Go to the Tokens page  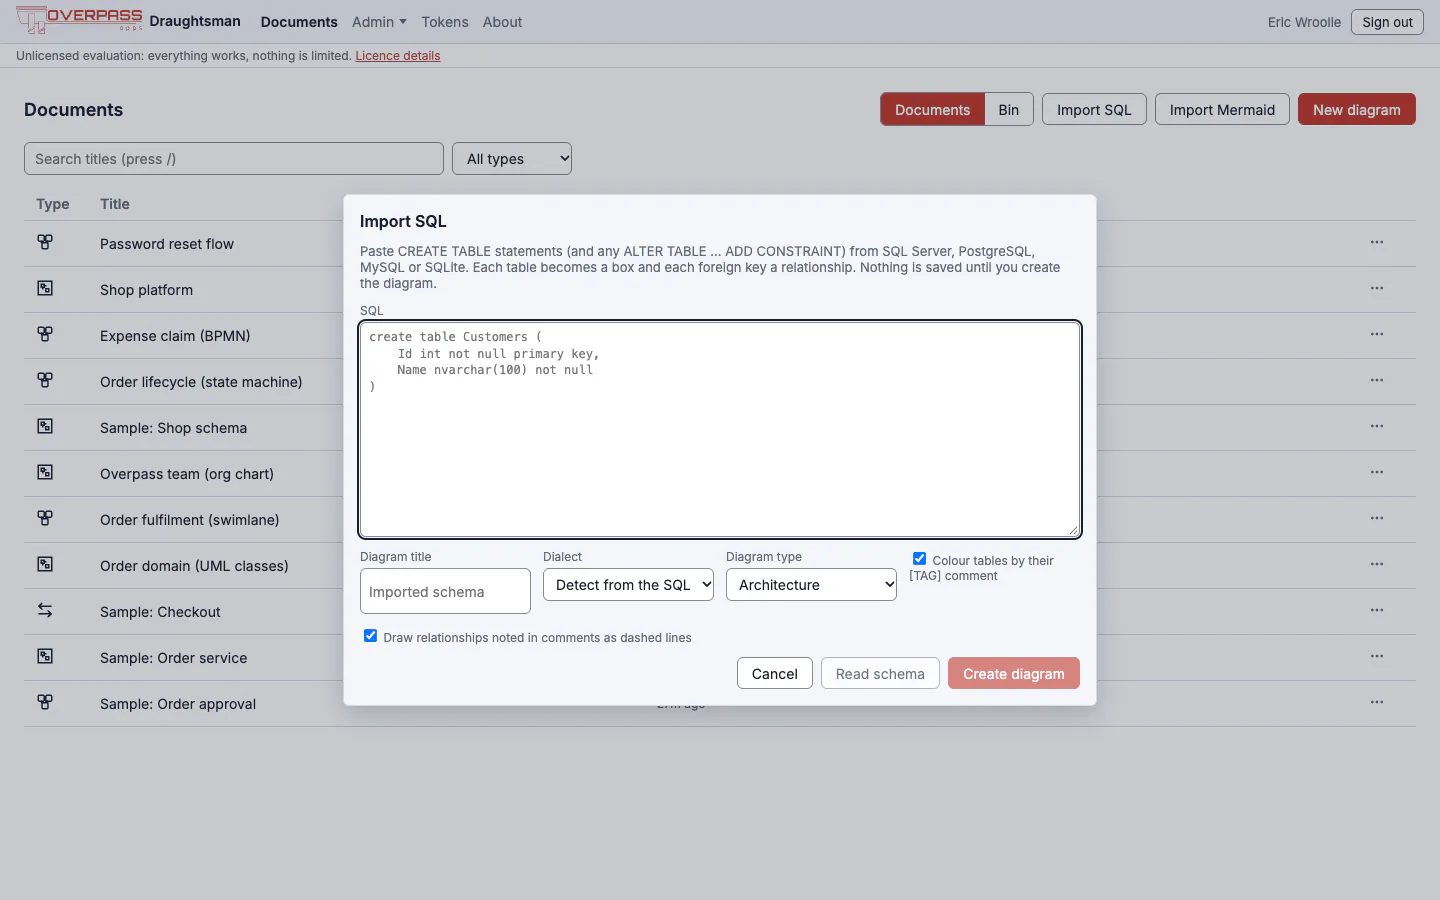(444, 22)
